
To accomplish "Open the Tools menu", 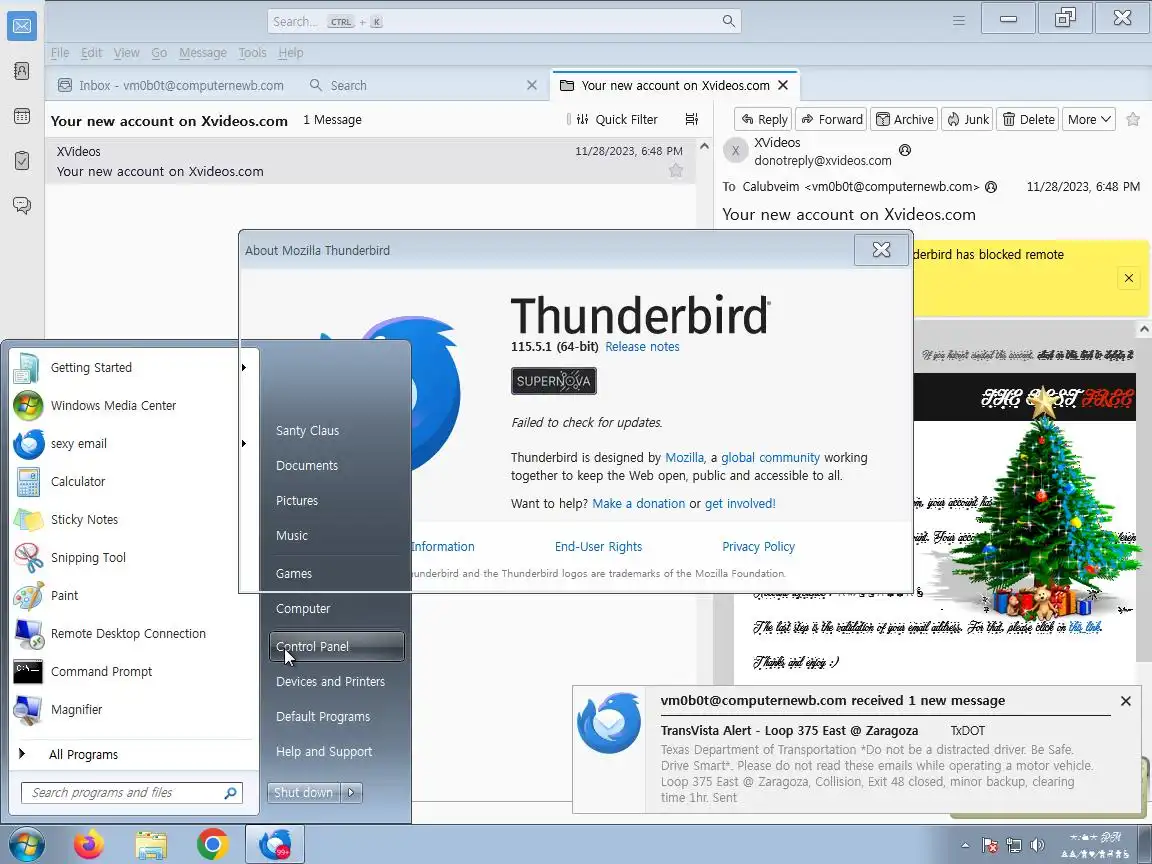I will [x=252, y=53].
